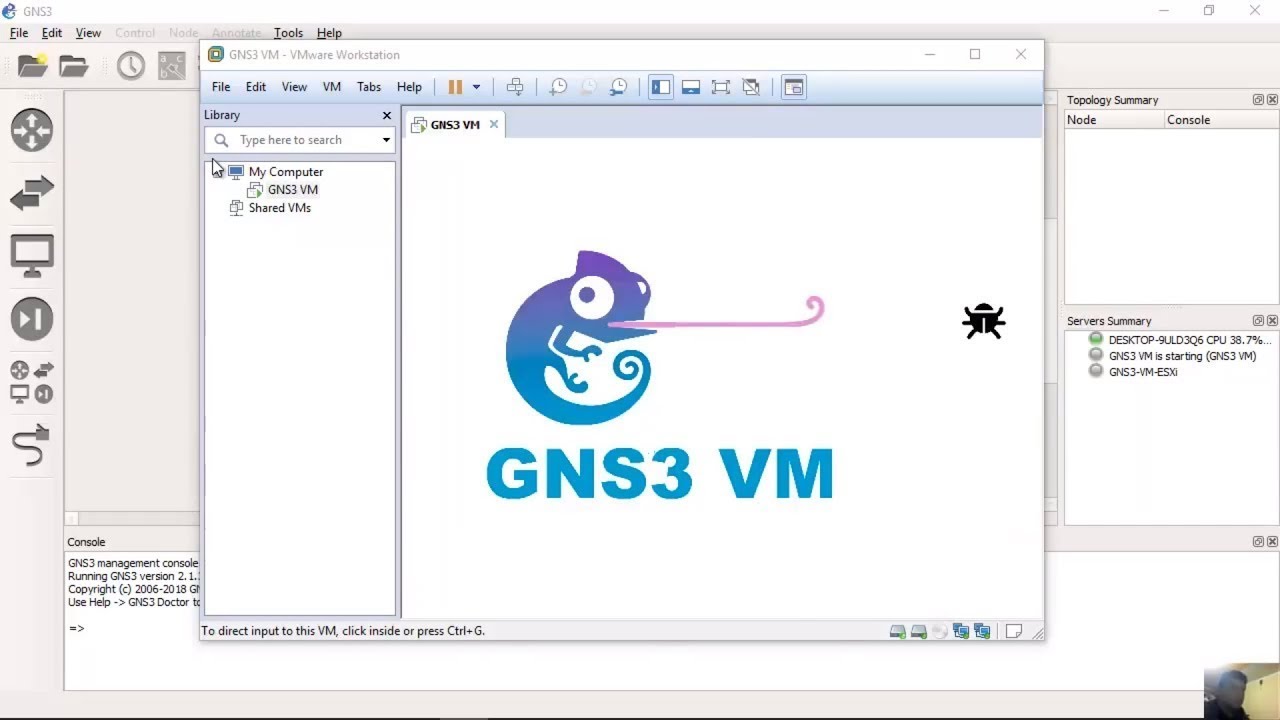Open the GNS3 Tools menu
Viewport: 1280px width, 720px height.
point(288,33)
